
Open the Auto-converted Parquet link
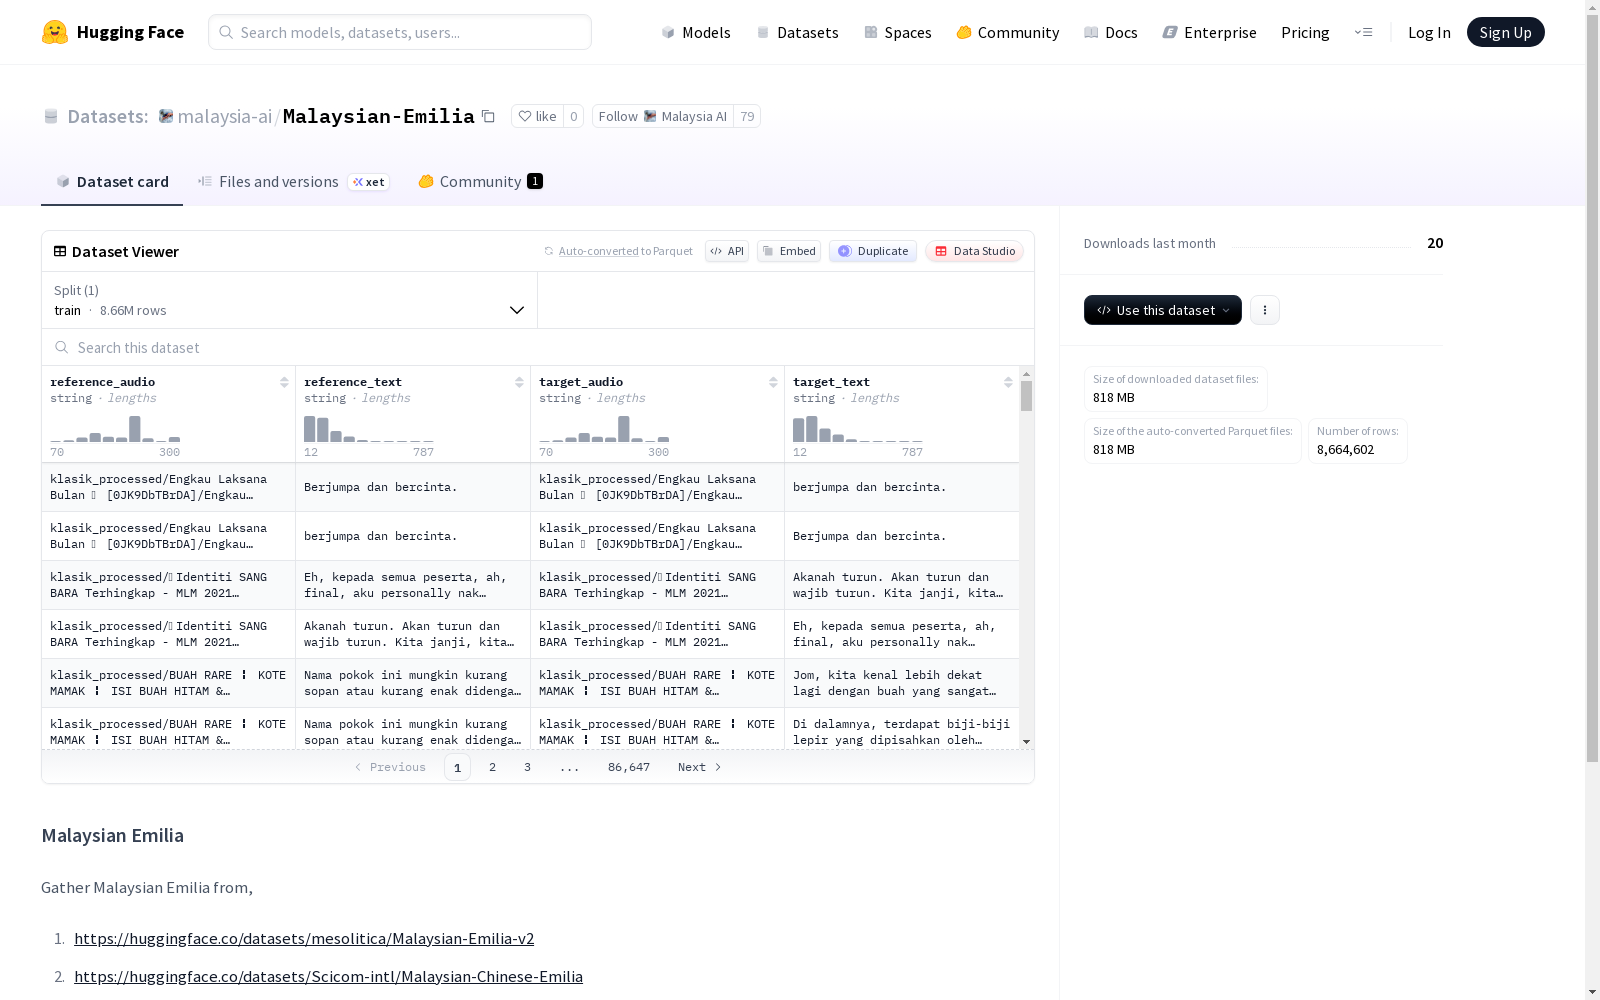pyautogui.click(x=598, y=251)
